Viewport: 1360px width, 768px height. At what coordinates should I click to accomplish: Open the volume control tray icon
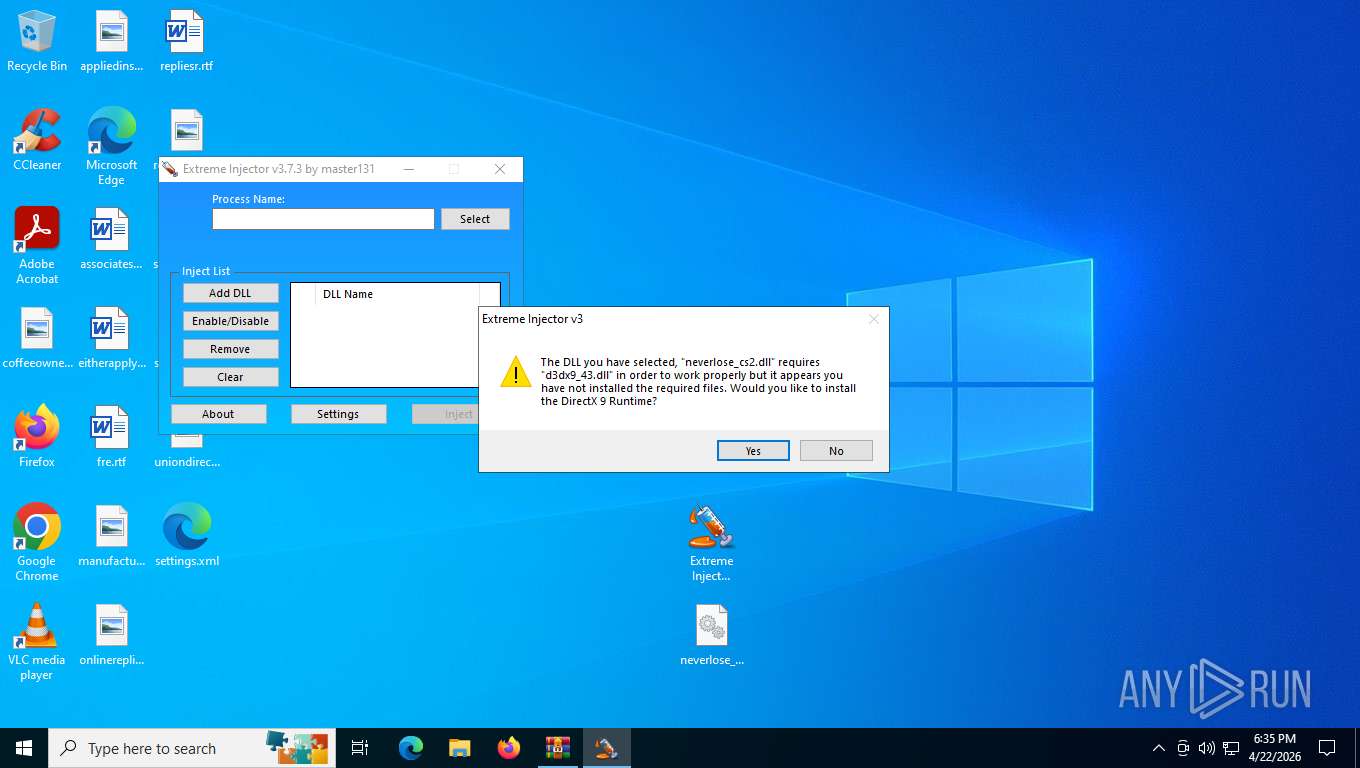(1206, 748)
